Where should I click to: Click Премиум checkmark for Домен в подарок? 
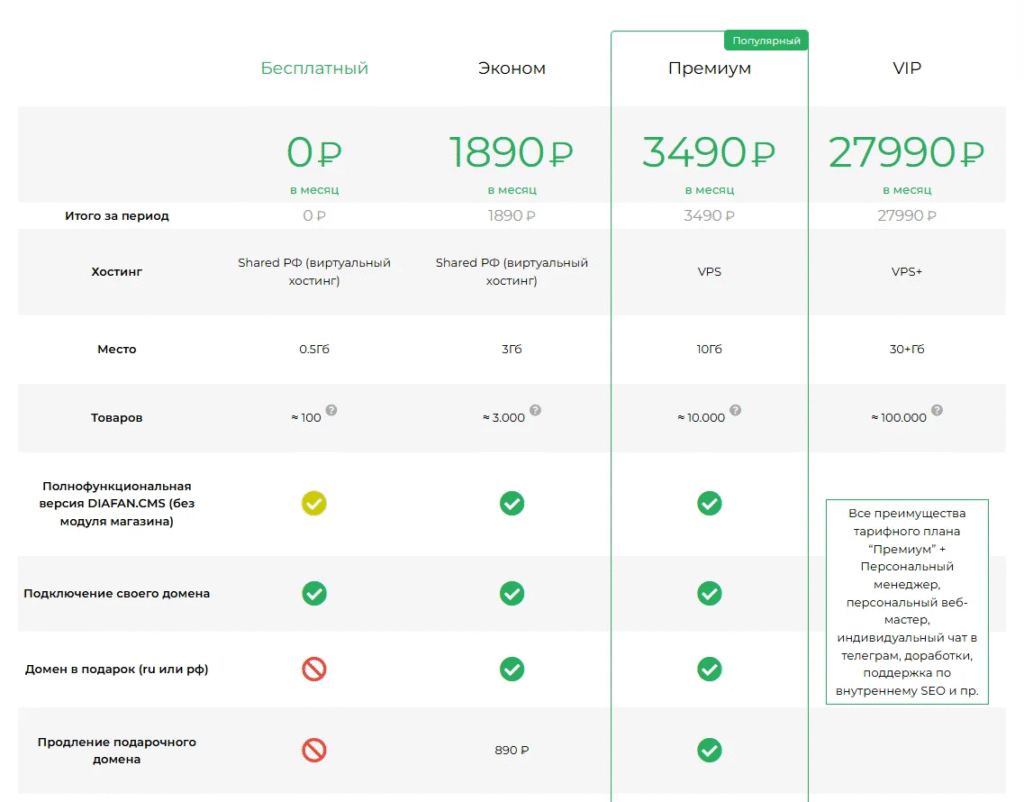click(x=709, y=669)
